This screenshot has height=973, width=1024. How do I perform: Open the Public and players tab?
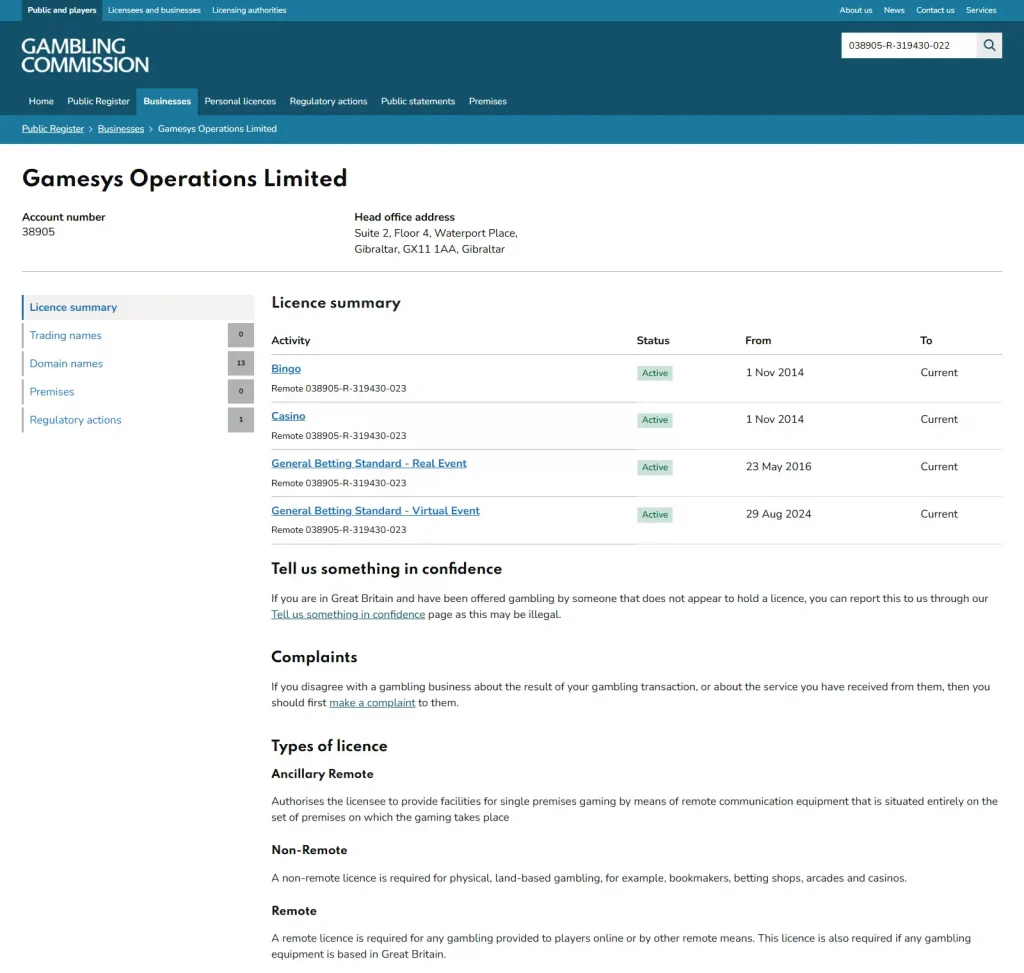click(62, 10)
